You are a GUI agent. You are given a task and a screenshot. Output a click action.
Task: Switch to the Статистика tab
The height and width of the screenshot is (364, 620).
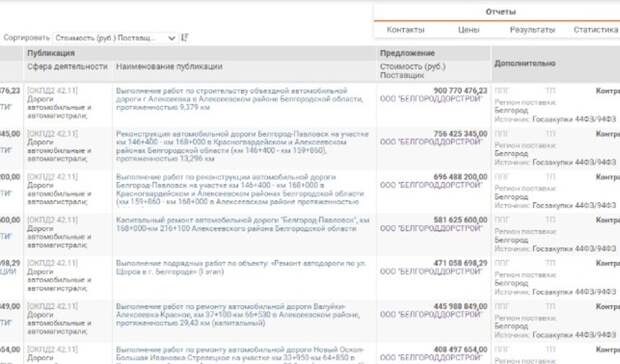tap(595, 30)
